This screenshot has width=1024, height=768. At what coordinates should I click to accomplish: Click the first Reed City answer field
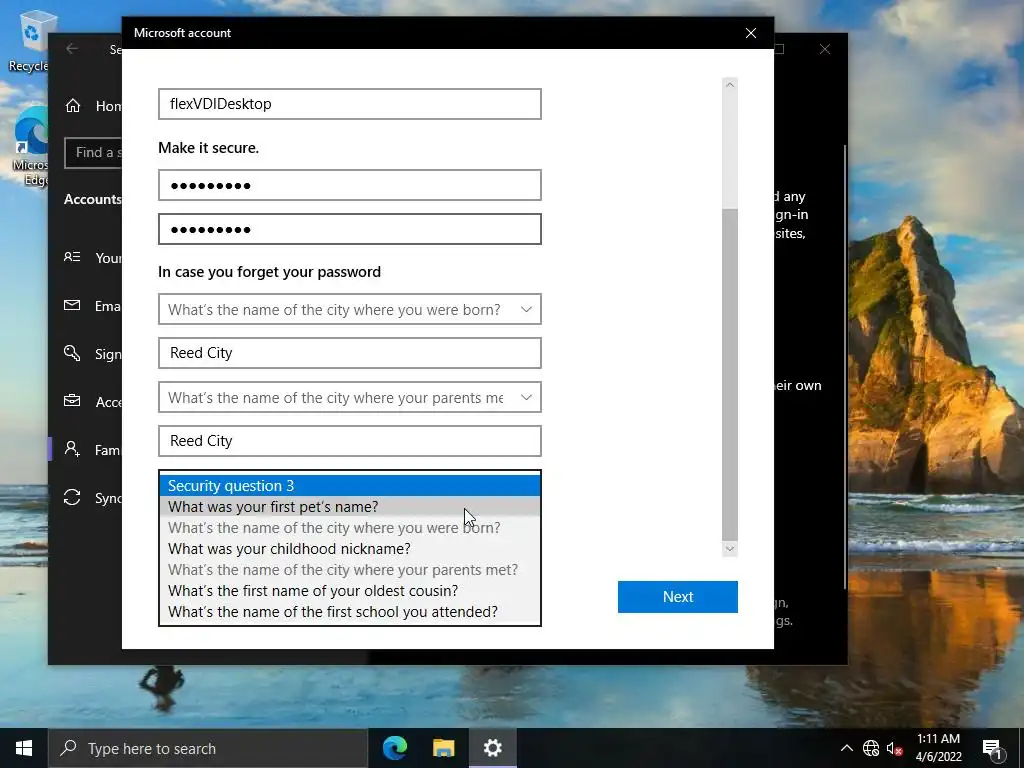pos(349,353)
